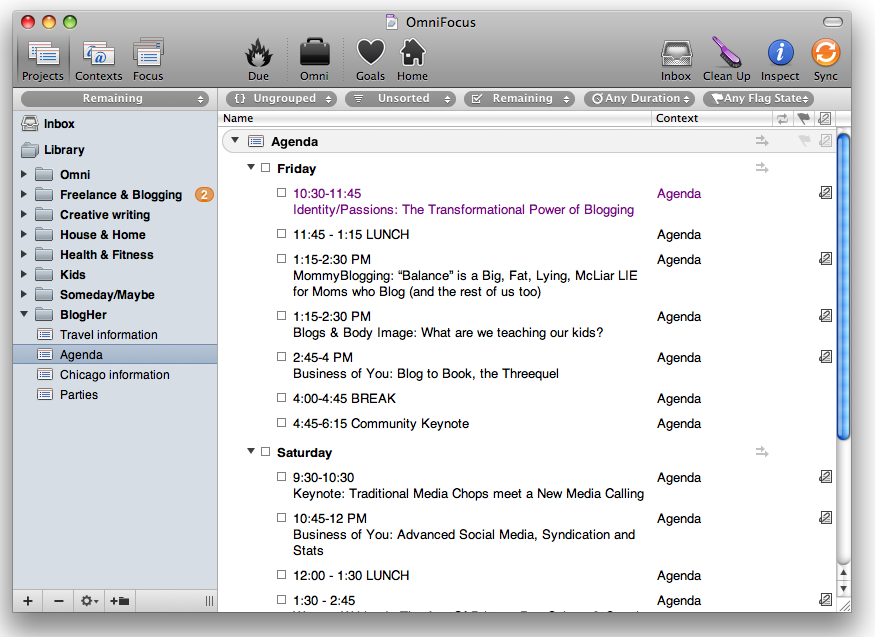This screenshot has width=875, height=637.
Task: Open the Any Duration filter dropdown
Action: pyautogui.click(x=640, y=99)
